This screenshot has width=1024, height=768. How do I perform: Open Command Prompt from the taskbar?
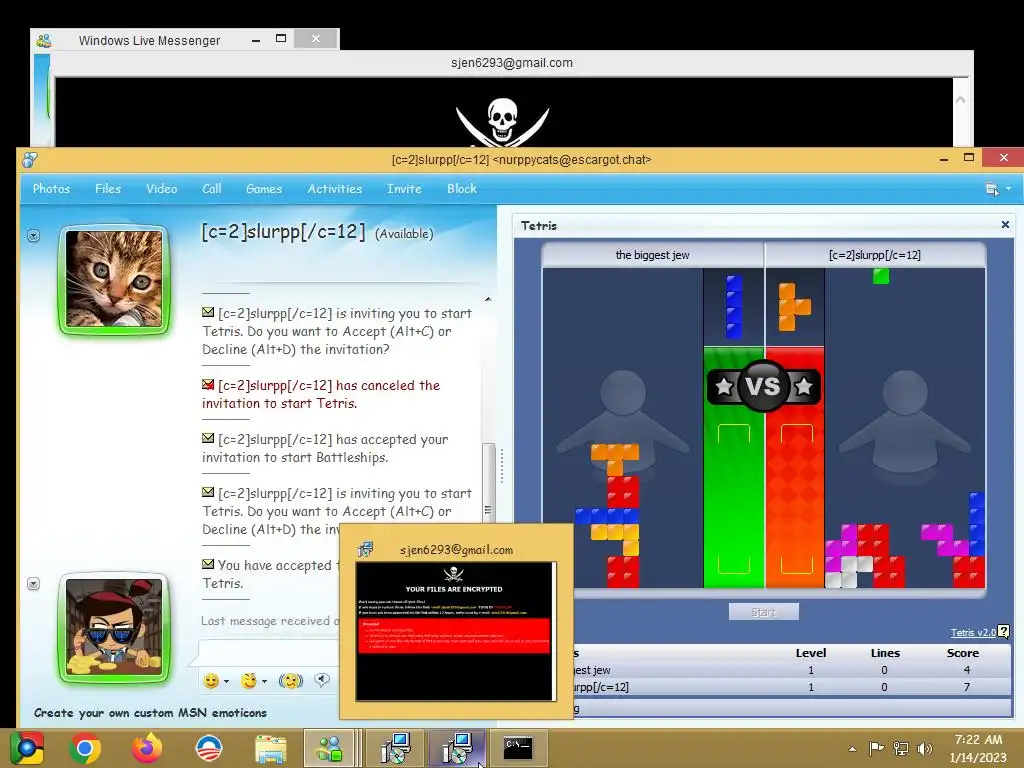coord(518,748)
